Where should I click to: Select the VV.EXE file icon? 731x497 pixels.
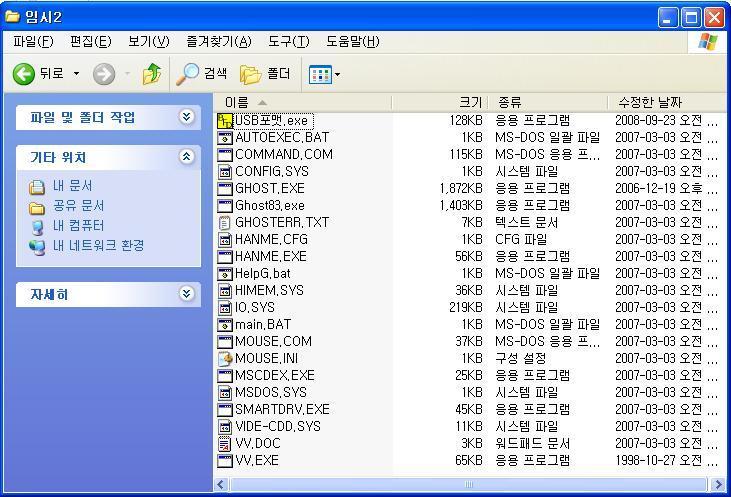click(225, 461)
